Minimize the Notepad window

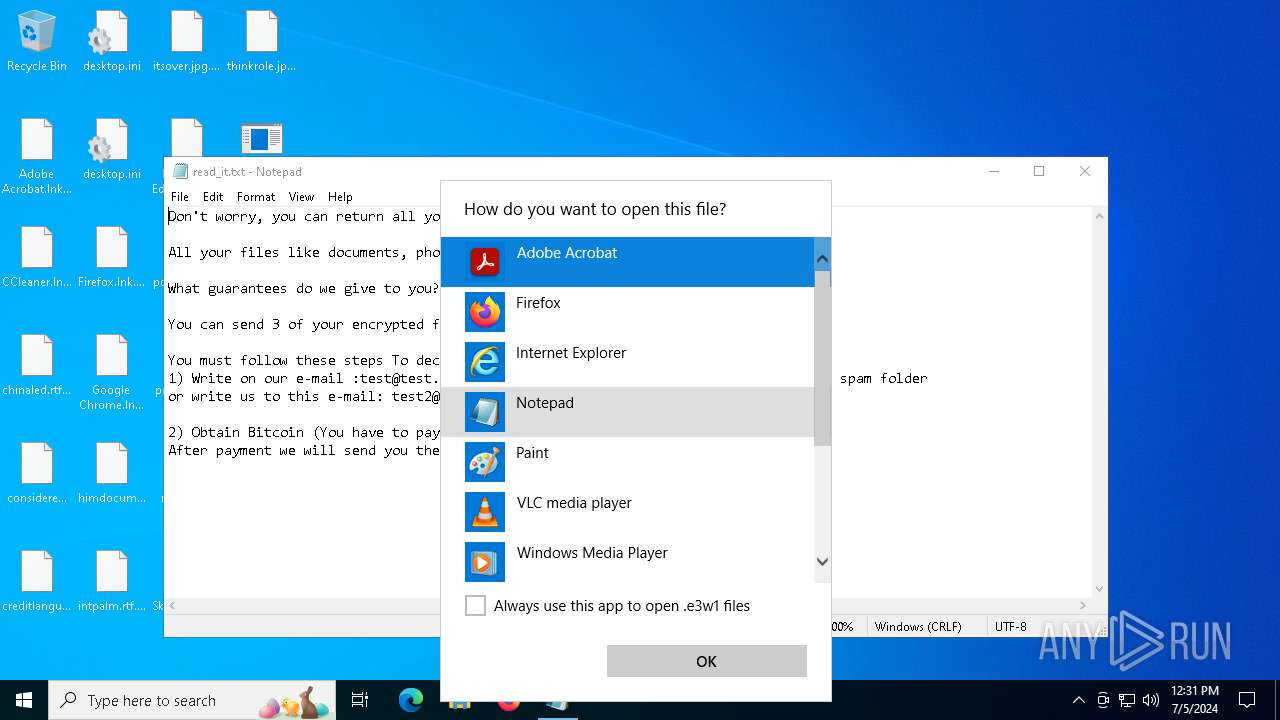click(x=994, y=171)
